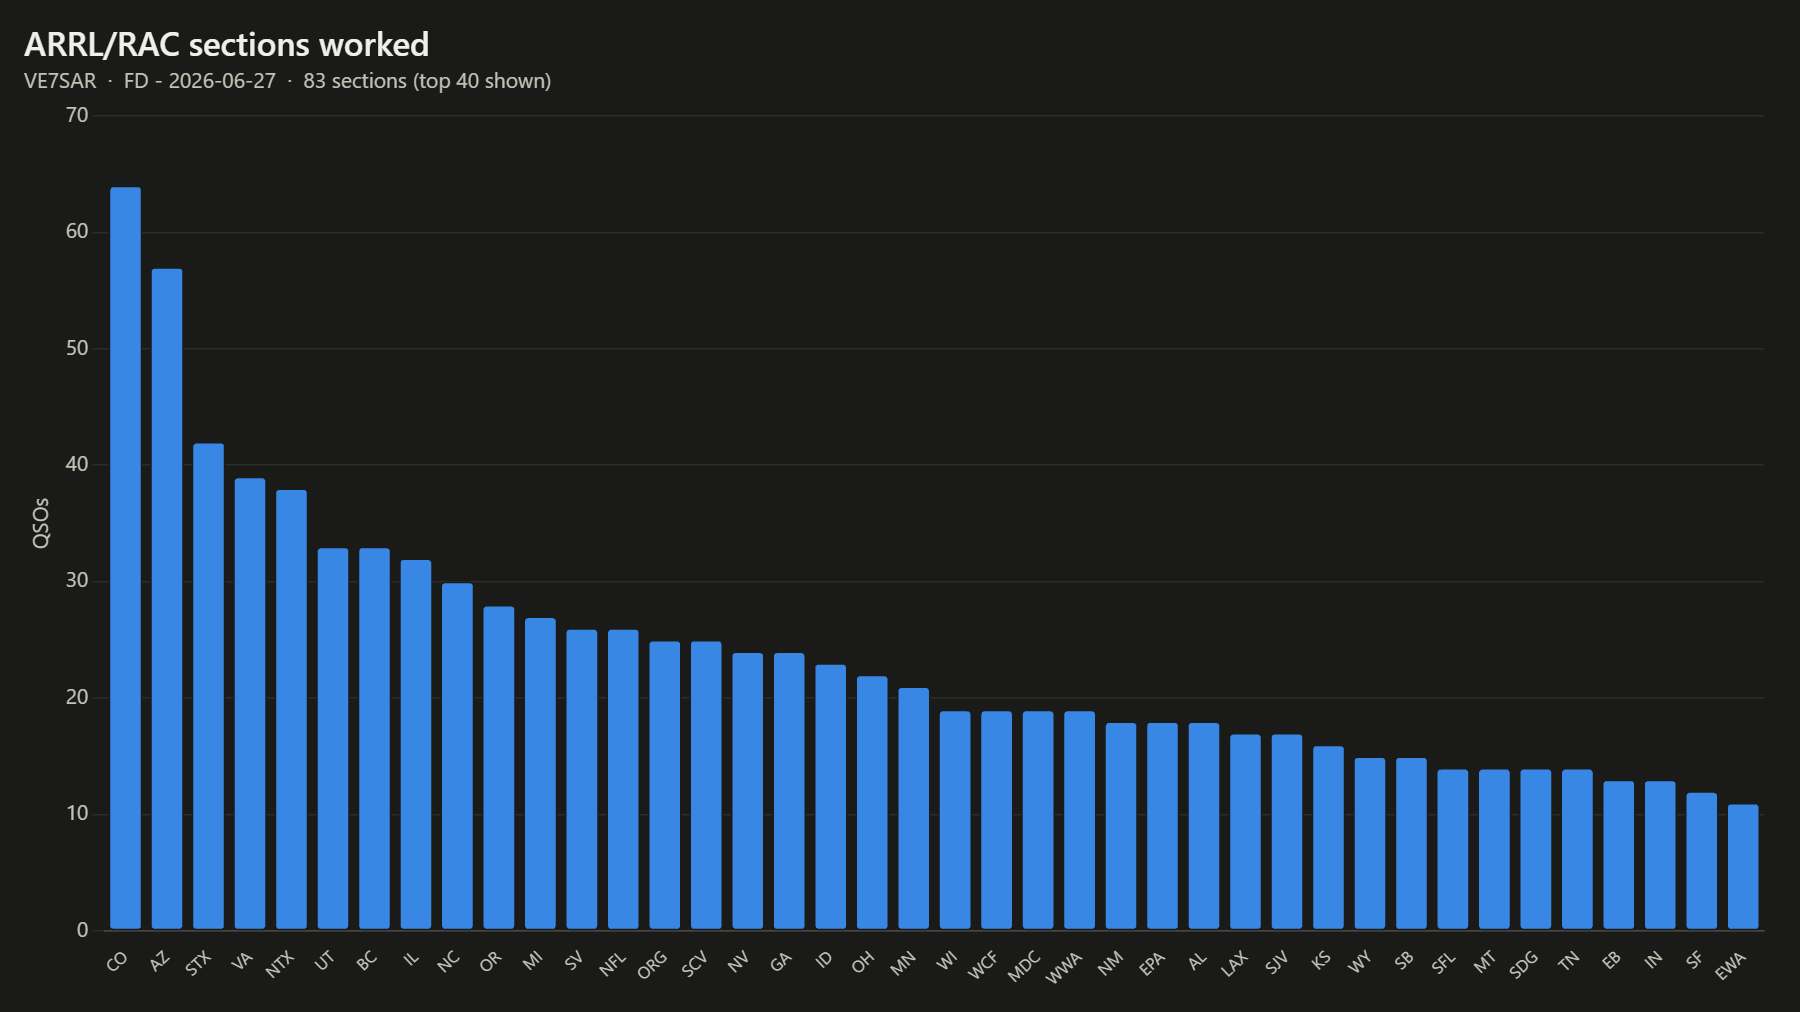This screenshot has height=1012, width=1800.
Task: Select the OR section bar
Action: (x=499, y=768)
